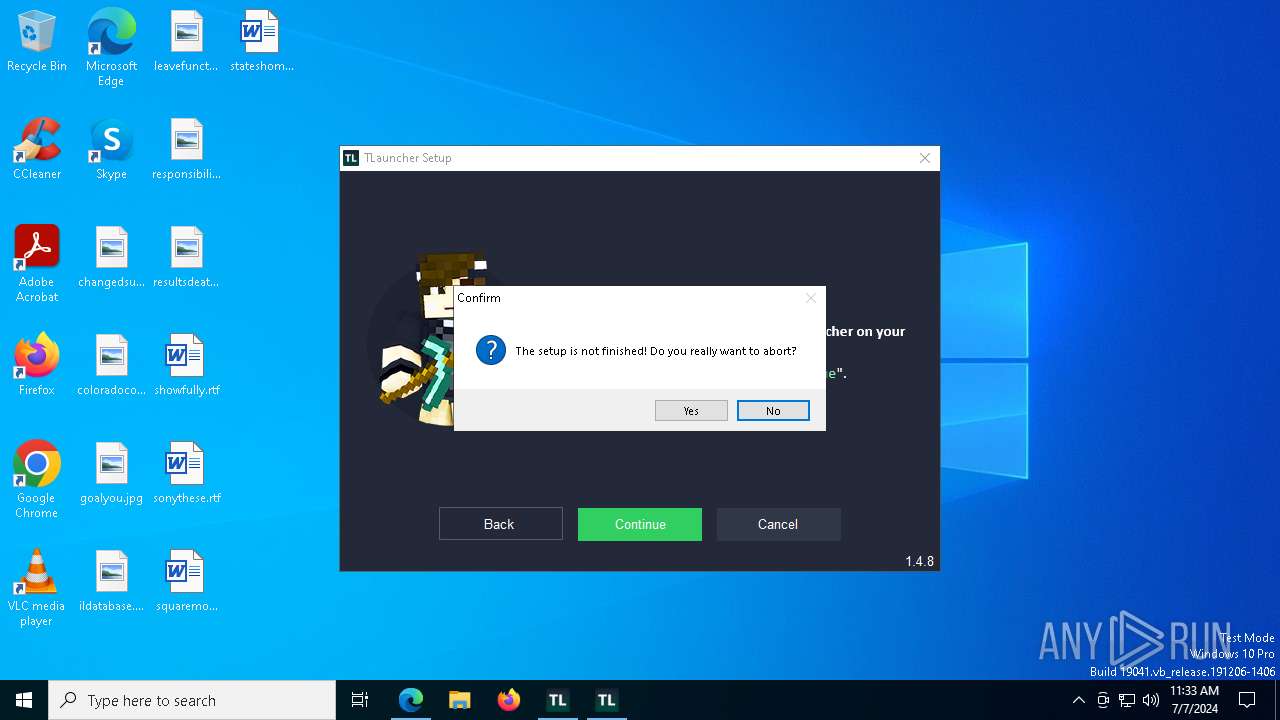Open the Recycle Bin desktop icon
The width and height of the screenshot is (1280, 720).
[37, 42]
